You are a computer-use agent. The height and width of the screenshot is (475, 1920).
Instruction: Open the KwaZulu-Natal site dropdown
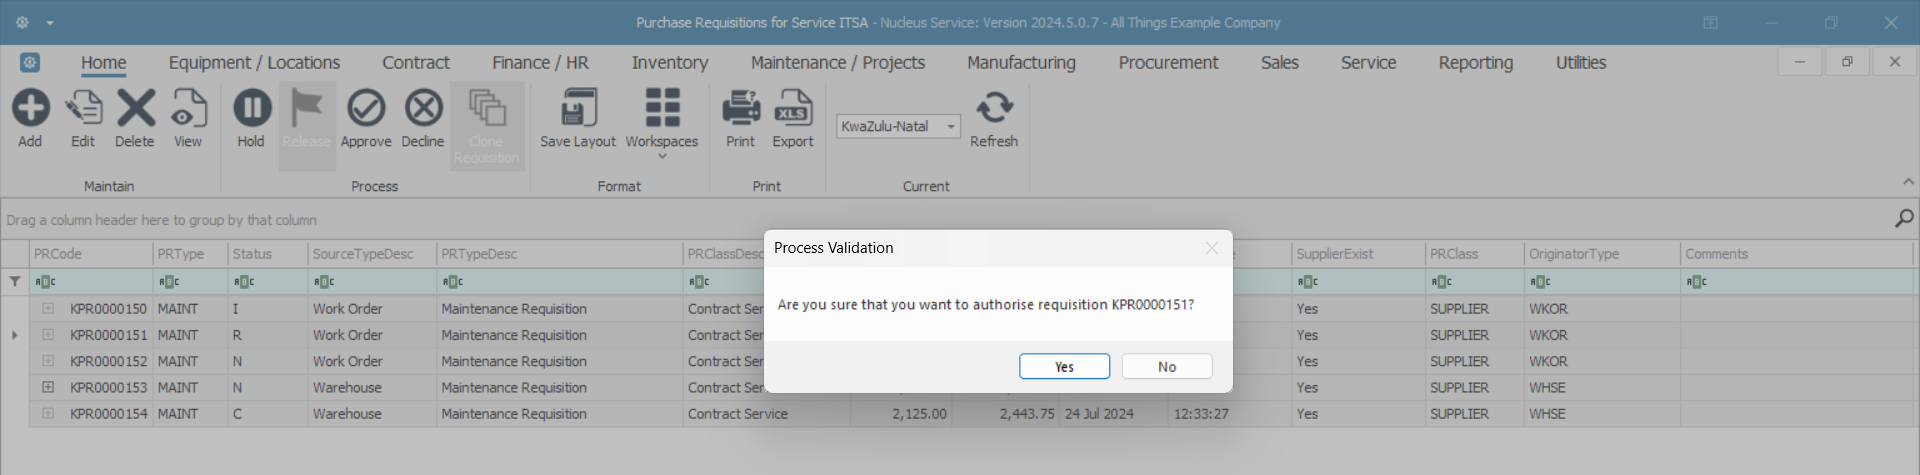pos(951,127)
